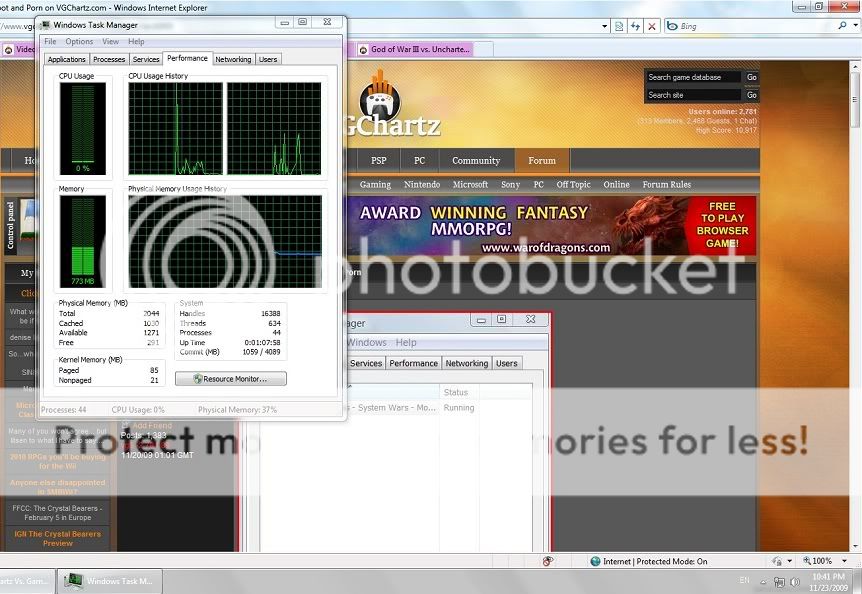The height and width of the screenshot is (594, 862).
Task: Switch to the Networking tab
Action: [x=233, y=59]
